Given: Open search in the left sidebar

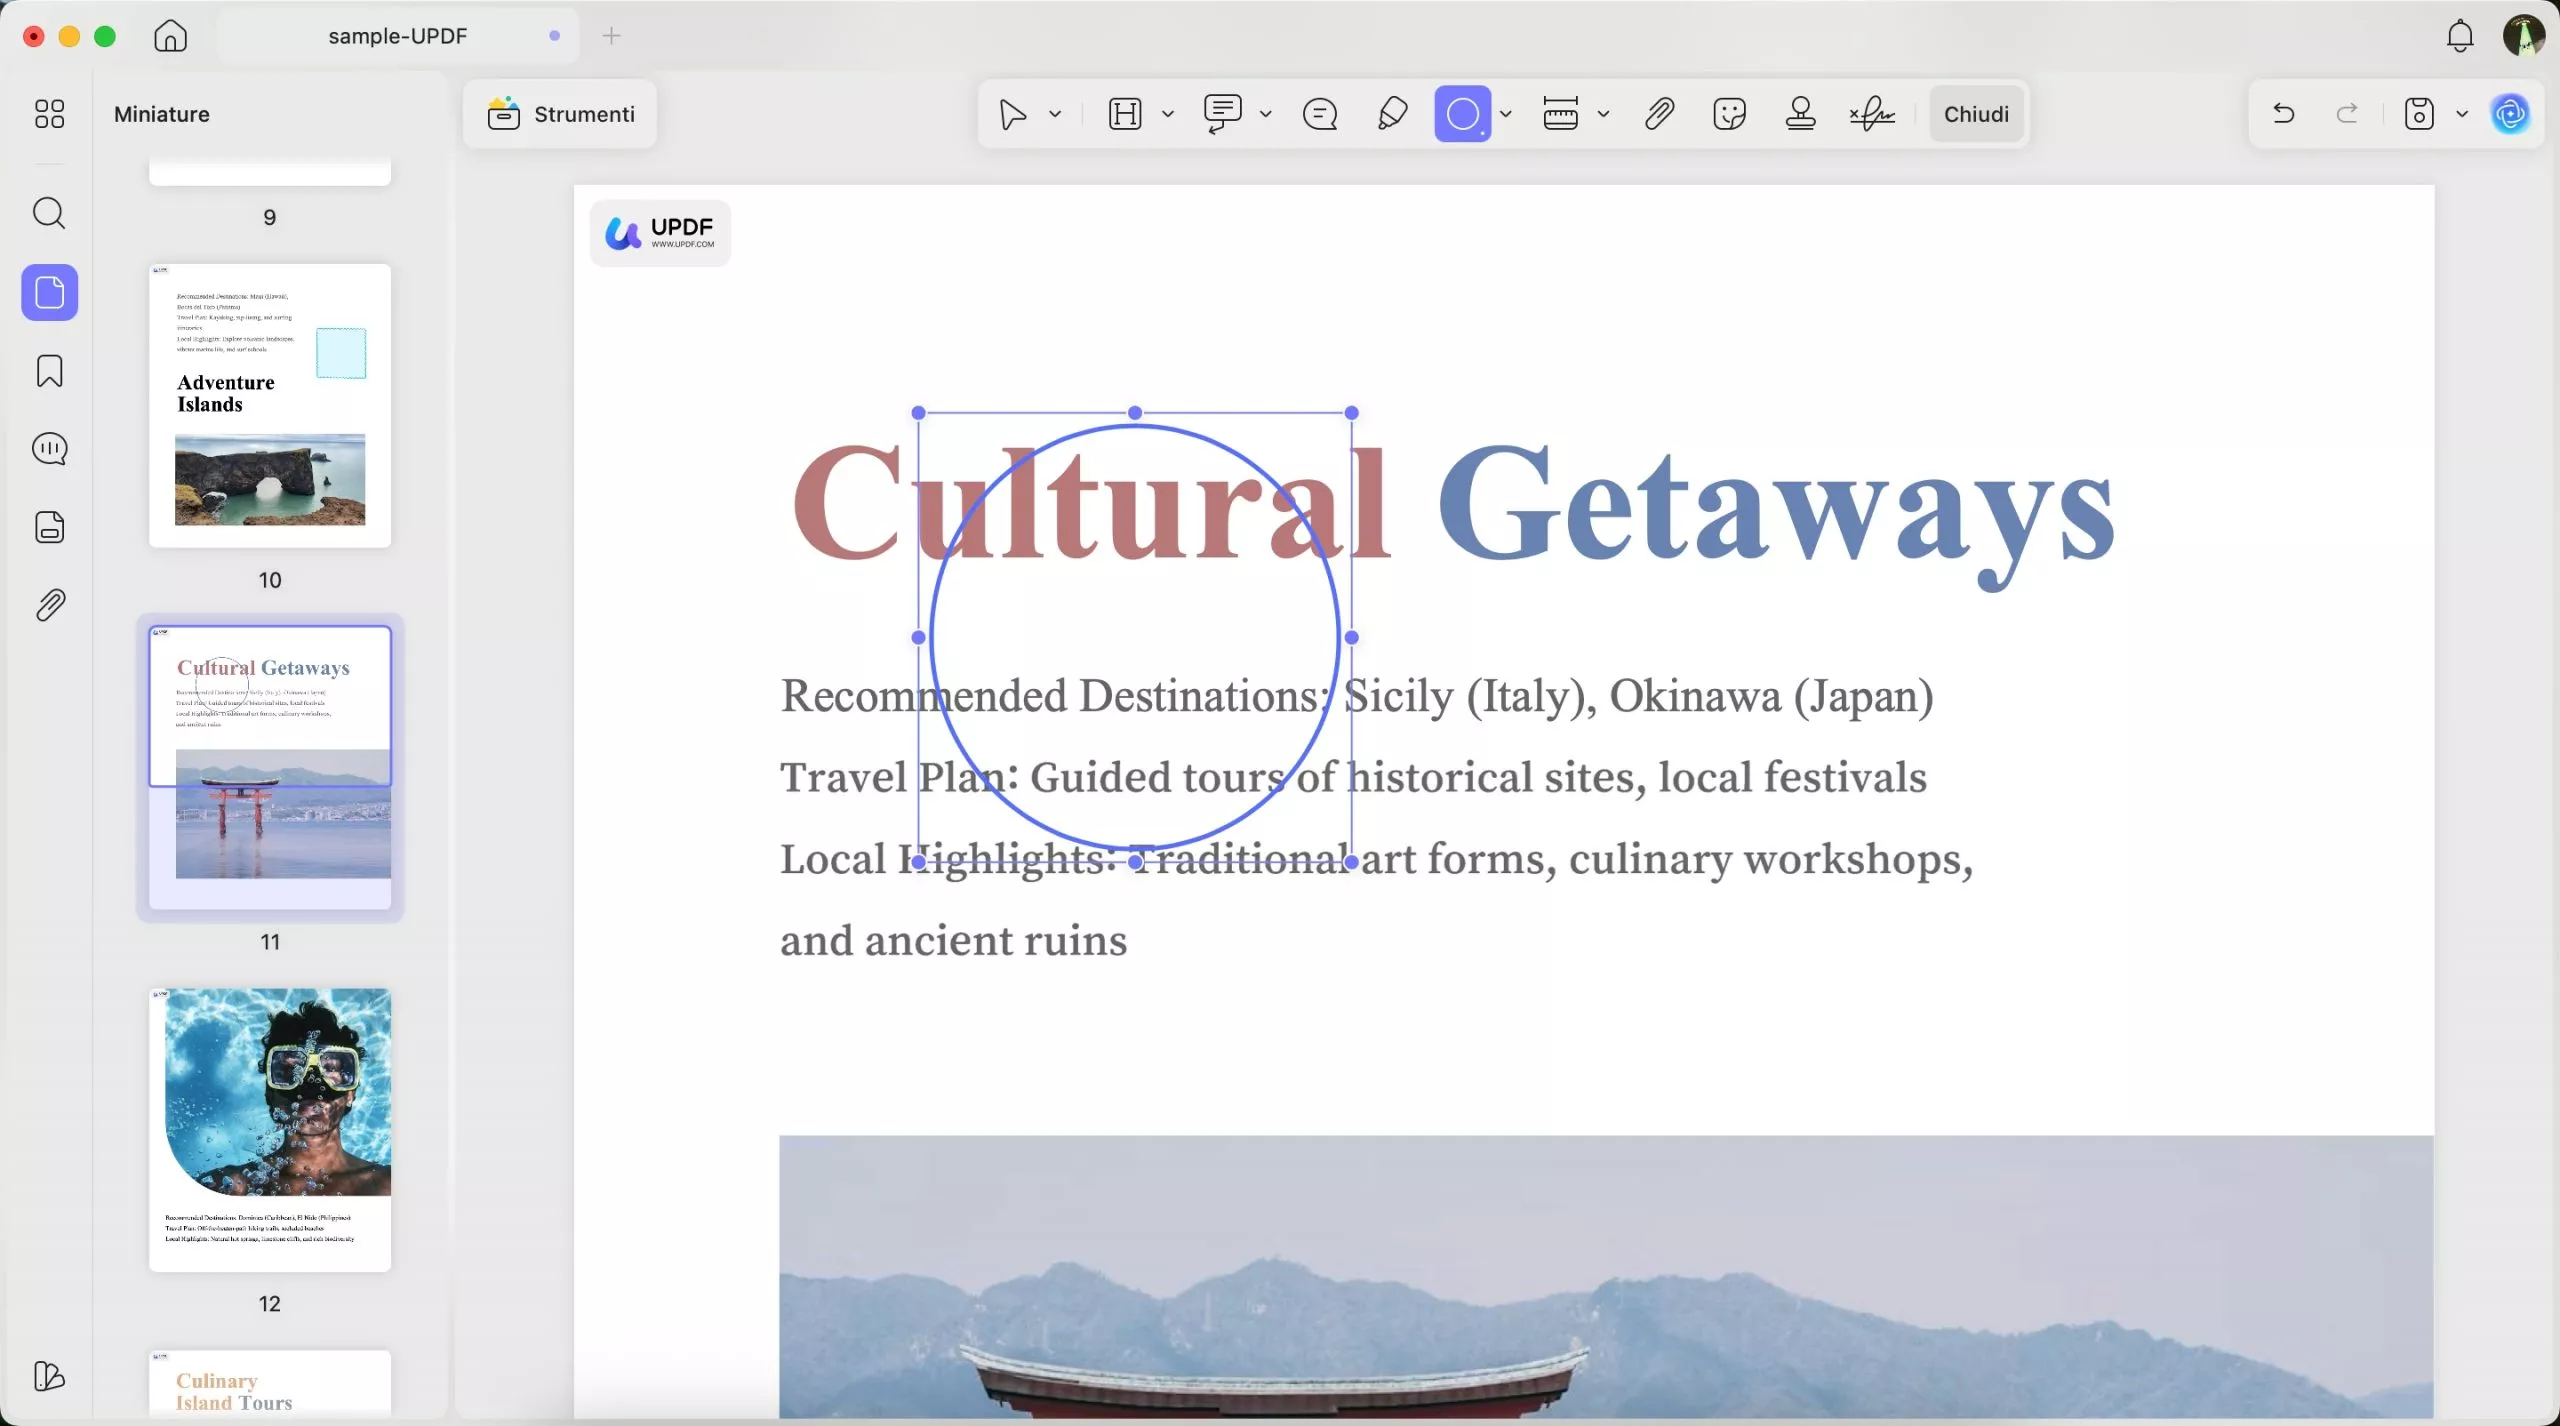Looking at the screenshot, I should click(x=49, y=213).
